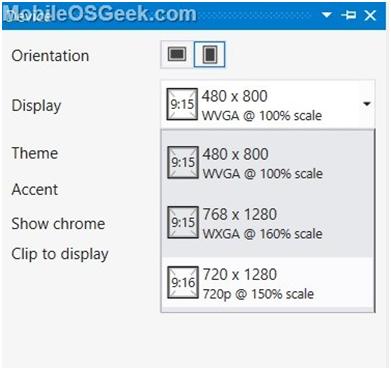Screen dimensions: 391x370
Task: Collapse the Display dropdown using its arrow
Action: (x=367, y=104)
